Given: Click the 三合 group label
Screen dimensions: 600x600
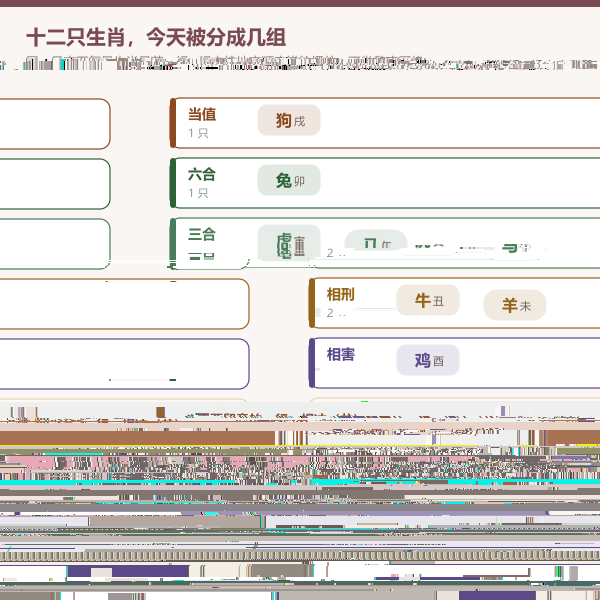Looking at the screenshot, I should click(x=202, y=234).
